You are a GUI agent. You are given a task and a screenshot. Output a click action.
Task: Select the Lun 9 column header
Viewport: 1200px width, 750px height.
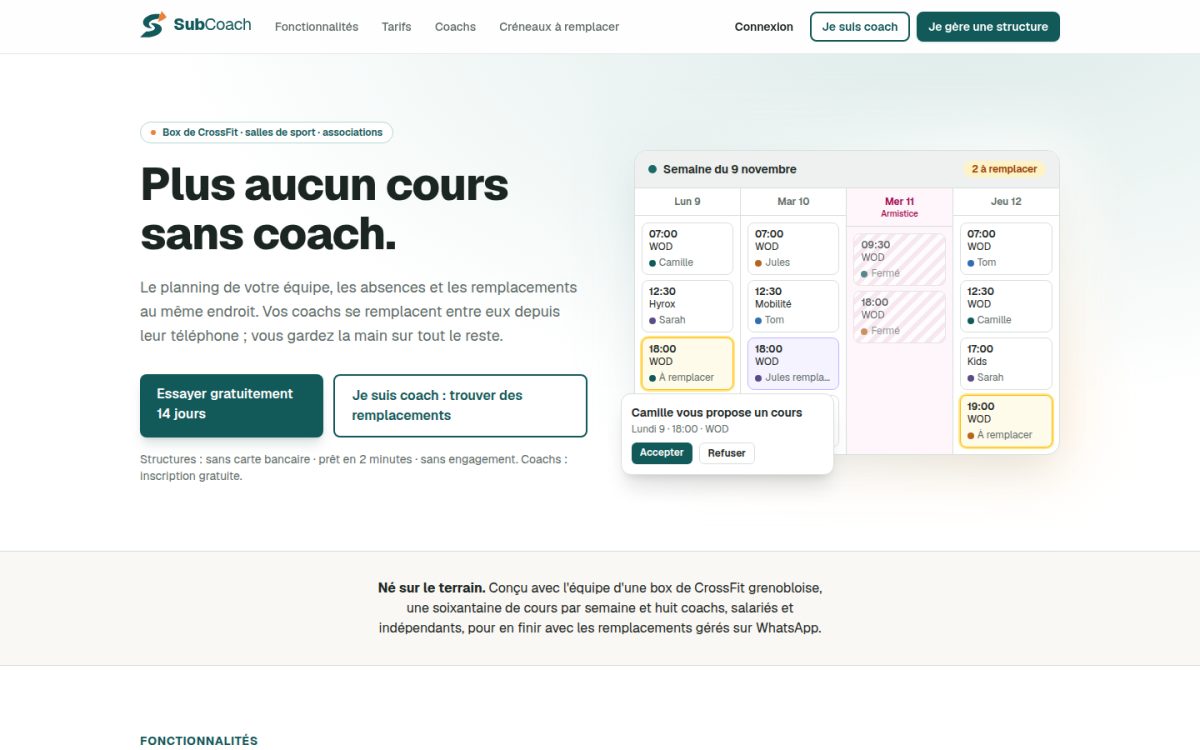pyautogui.click(x=687, y=201)
